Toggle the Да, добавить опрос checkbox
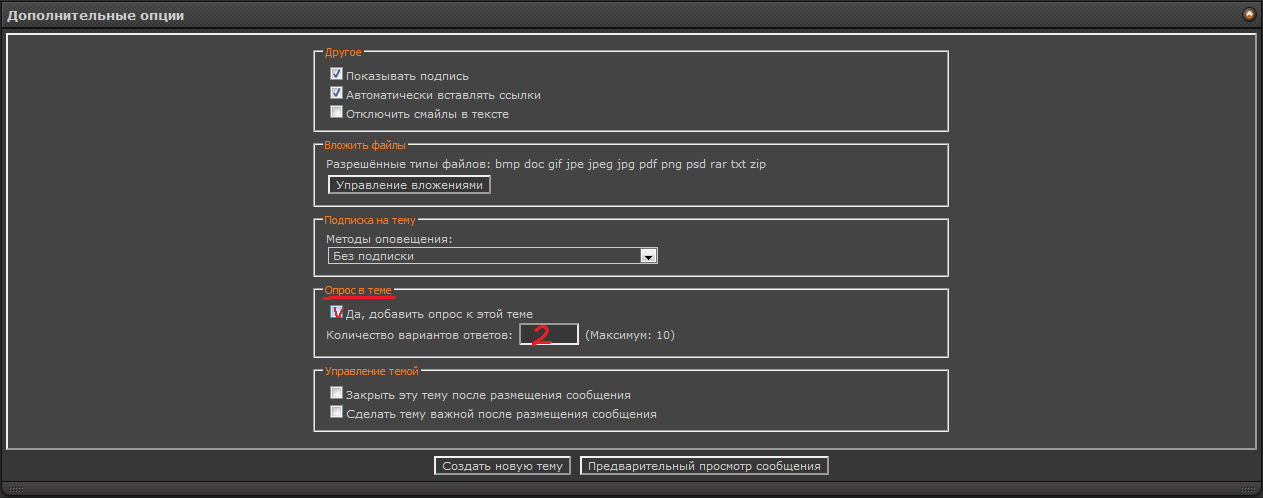The height and width of the screenshot is (499, 1263). 337,312
